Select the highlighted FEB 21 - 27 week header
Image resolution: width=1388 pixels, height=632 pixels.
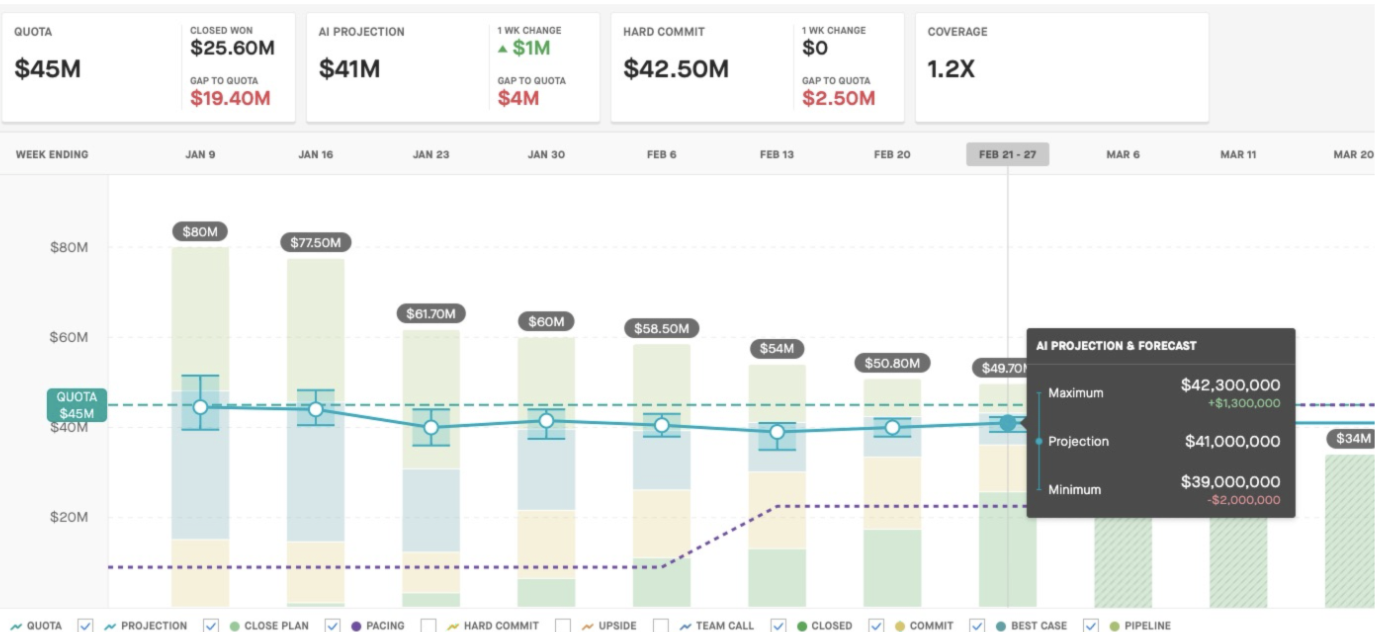(1007, 155)
